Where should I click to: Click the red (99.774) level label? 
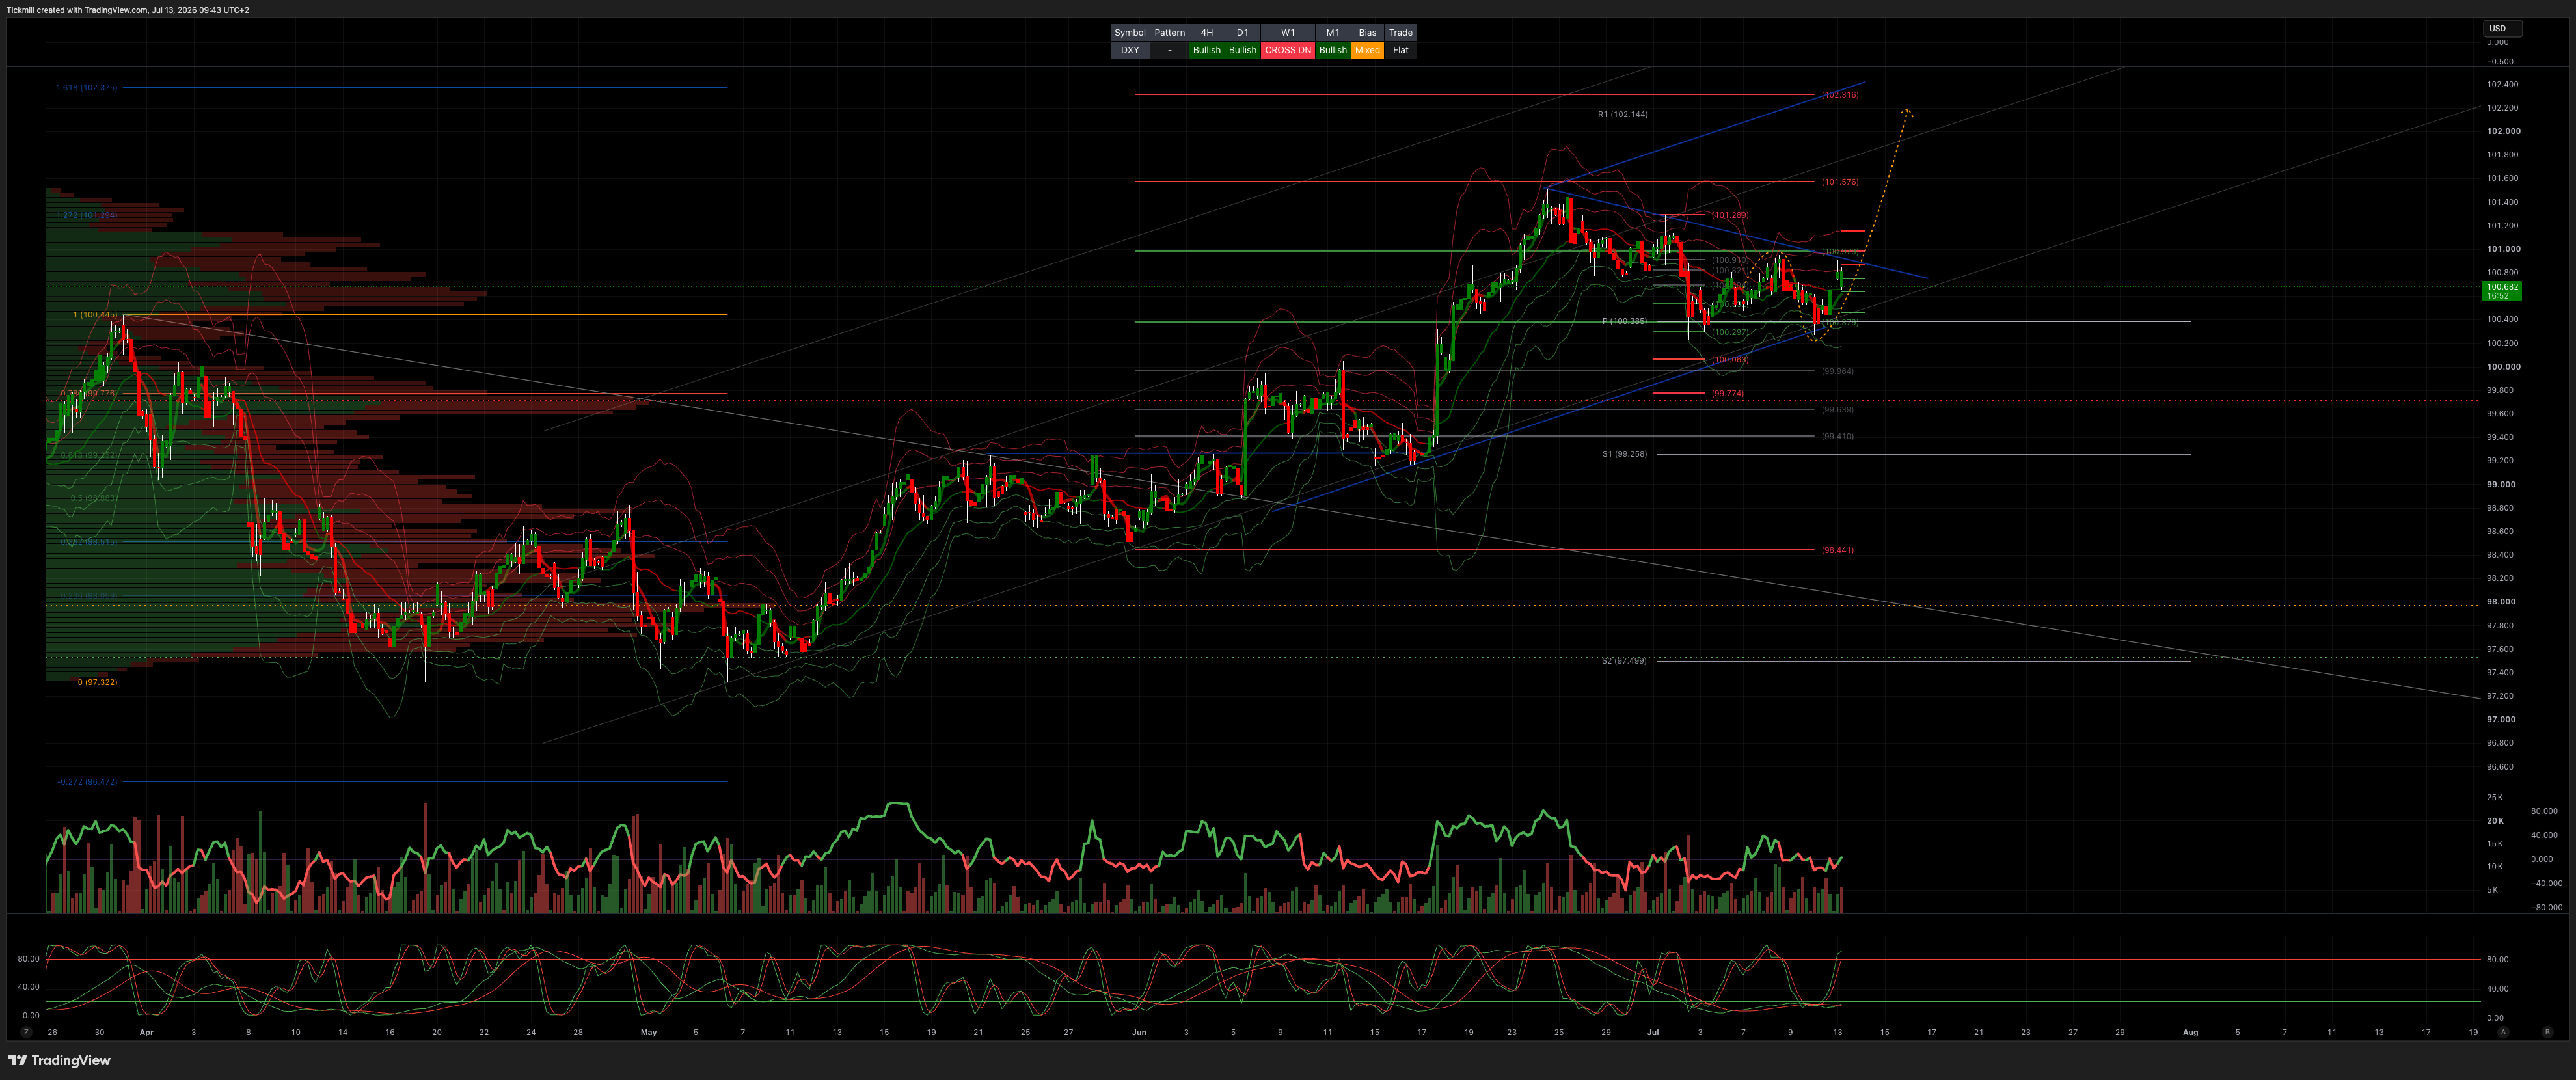[x=1727, y=393]
